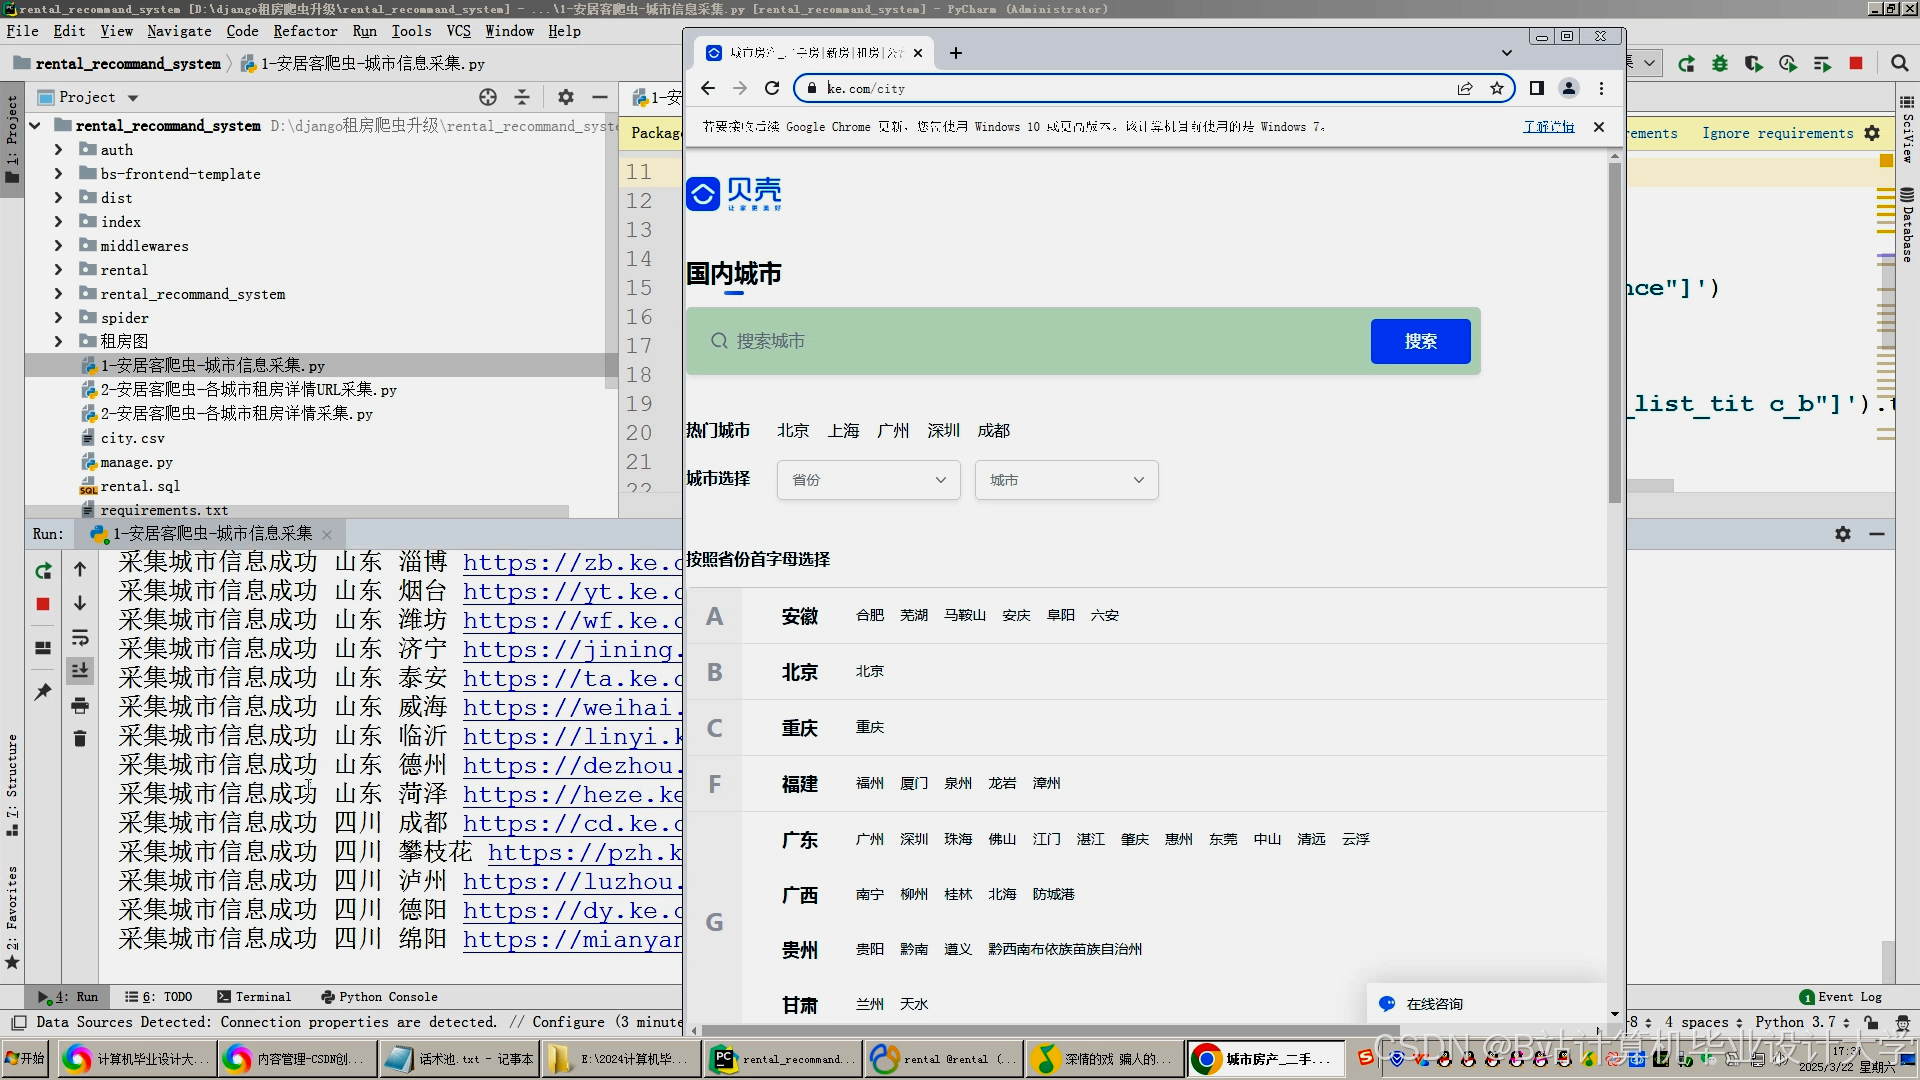1920x1080 pixels.
Task: Open the Refactor menu
Action: [305, 31]
